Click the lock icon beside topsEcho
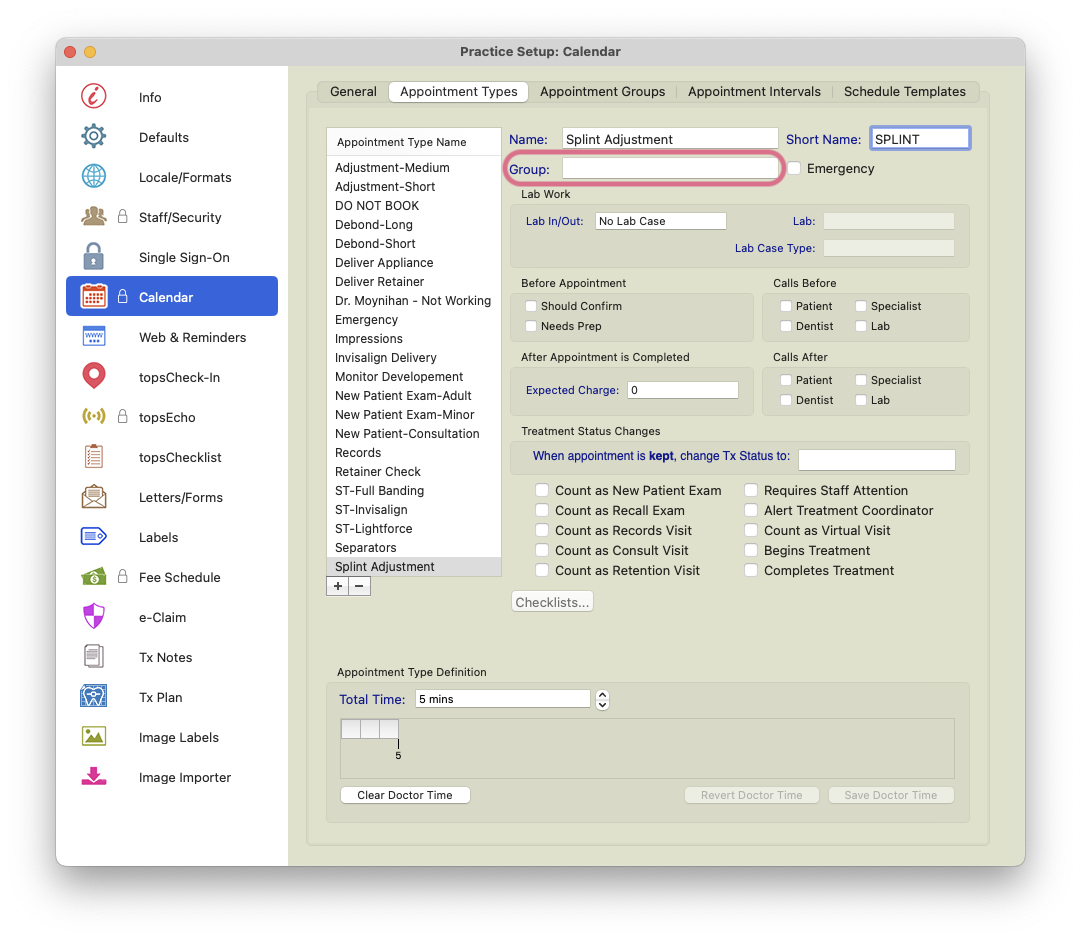Image resolution: width=1081 pixels, height=940 pixels. click(123, 416)
